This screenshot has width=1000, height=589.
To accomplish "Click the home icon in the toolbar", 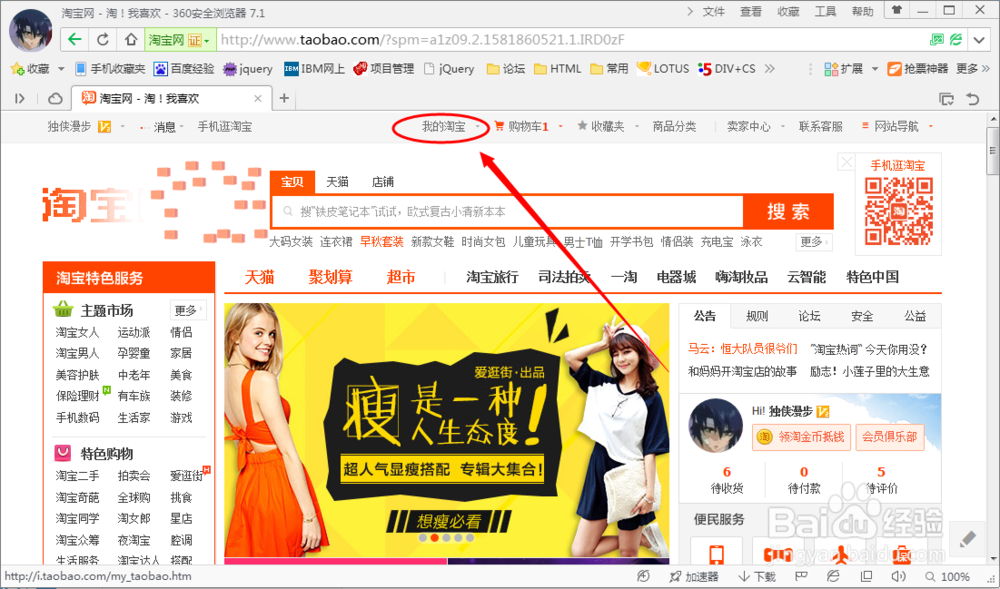I will tap(130, 38).
